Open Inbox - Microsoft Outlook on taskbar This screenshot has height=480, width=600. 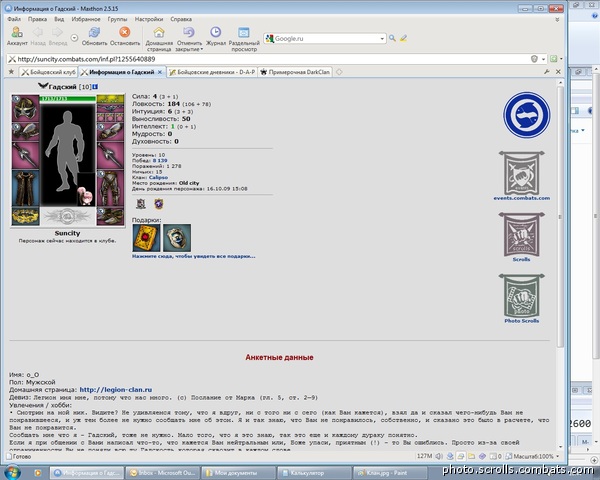163,473
